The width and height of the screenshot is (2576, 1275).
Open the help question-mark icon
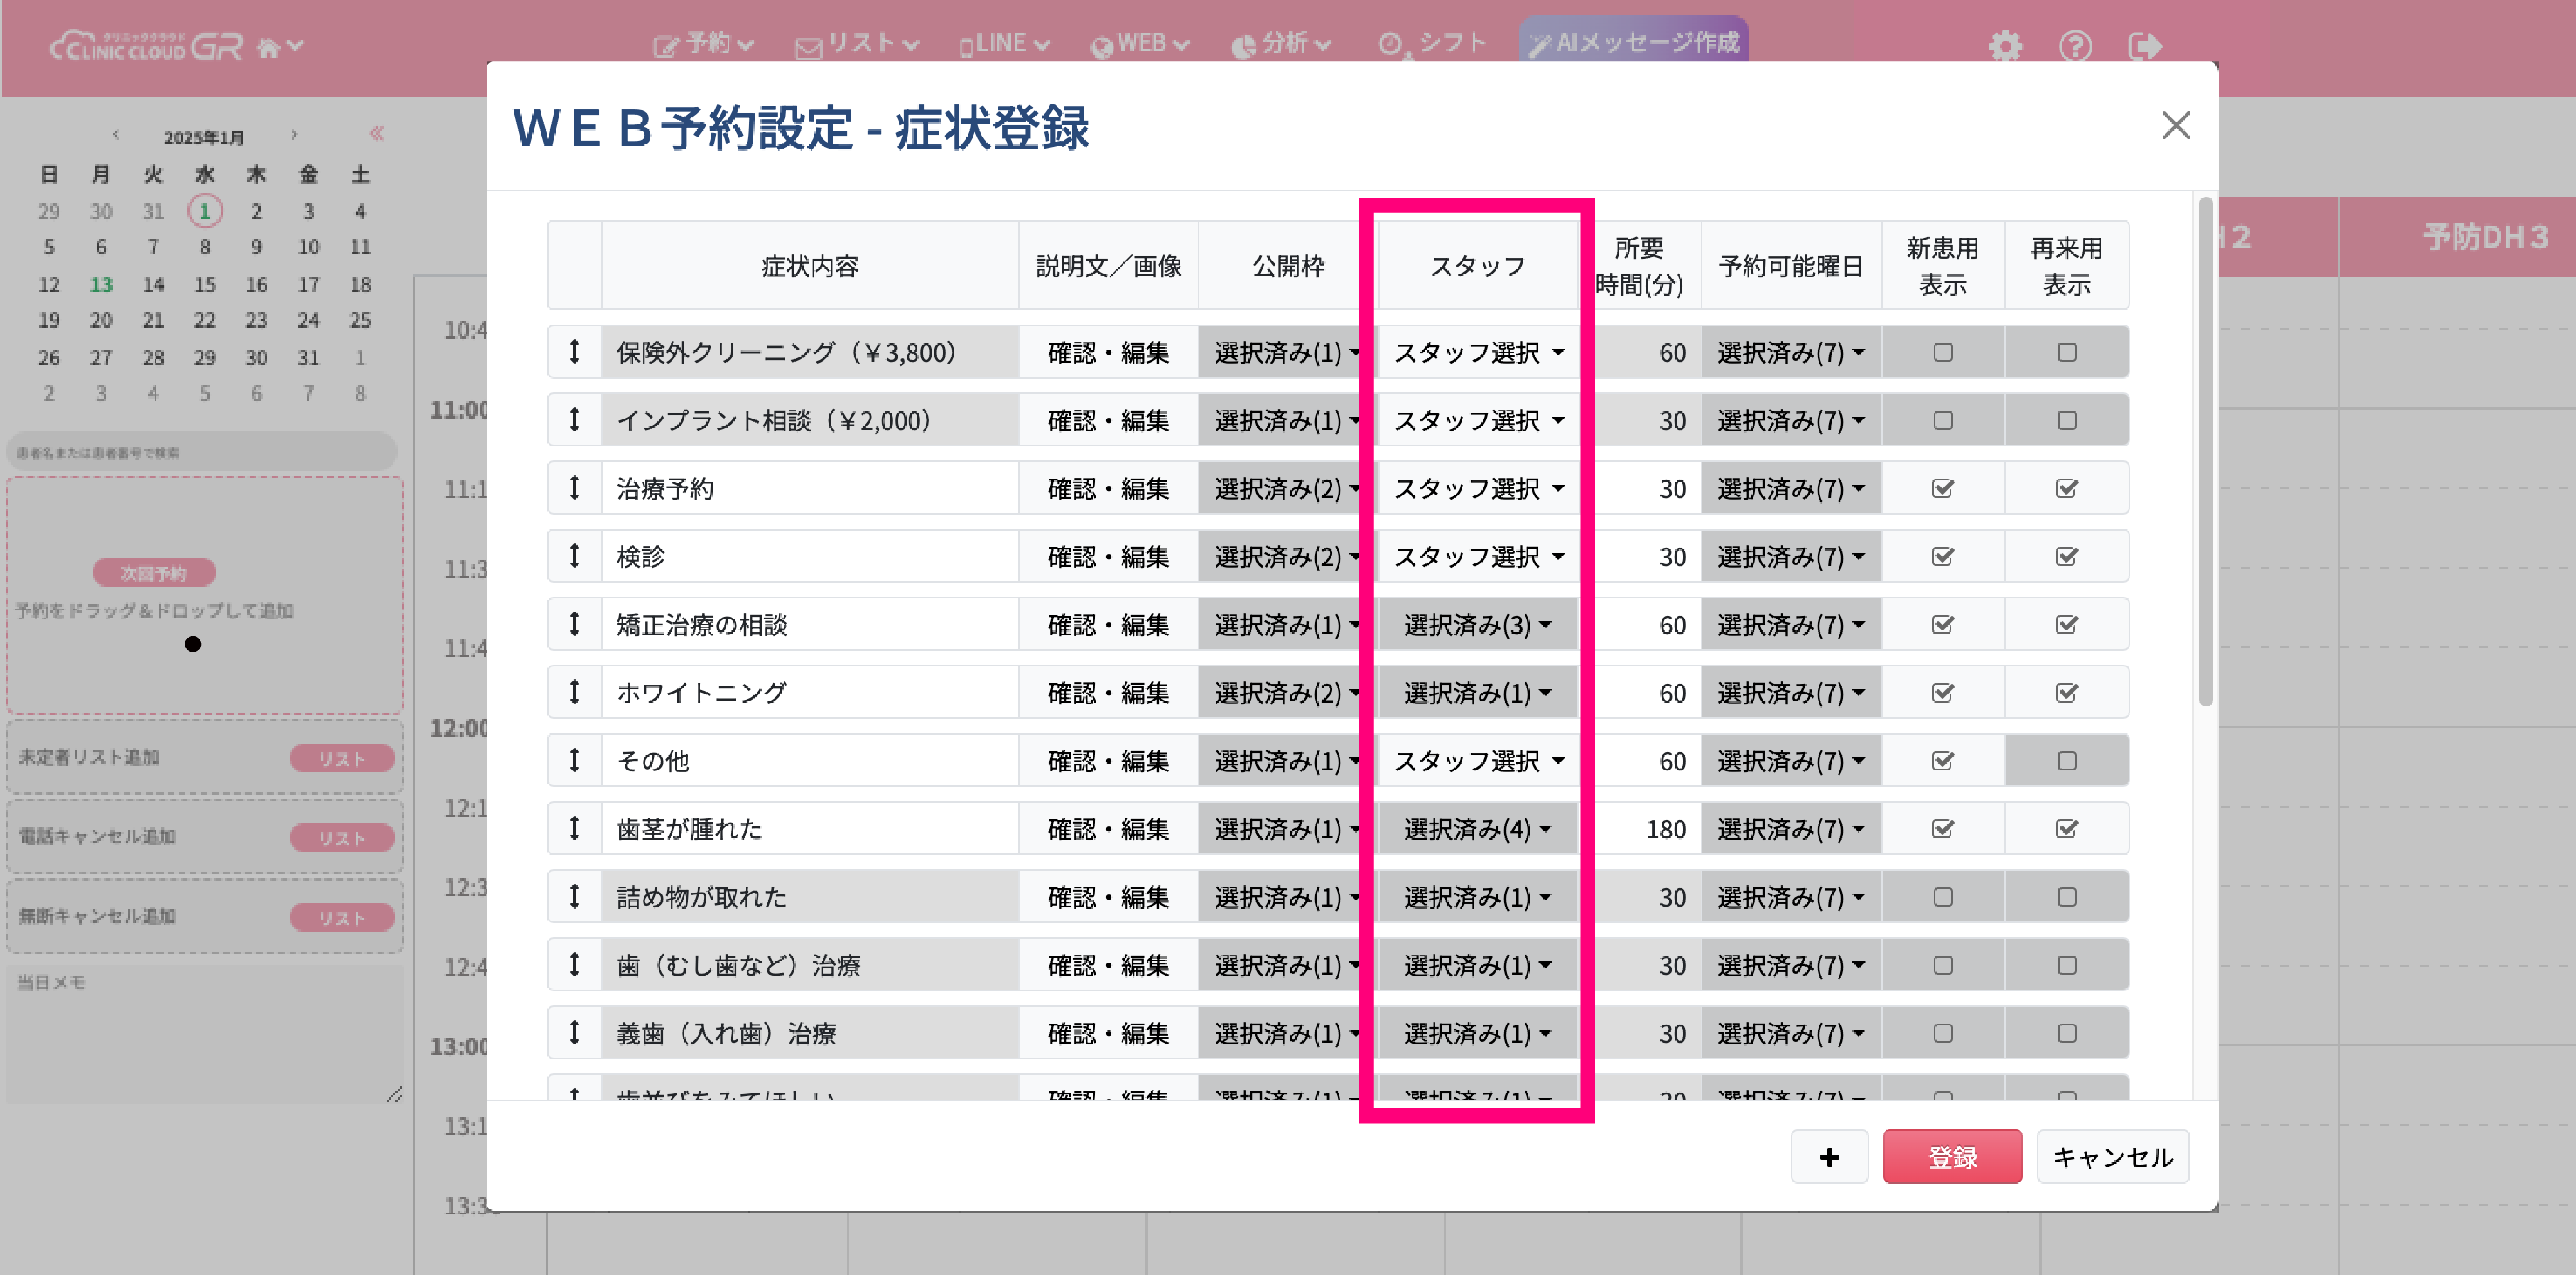pyautogui.click(x=2075, y=46)
